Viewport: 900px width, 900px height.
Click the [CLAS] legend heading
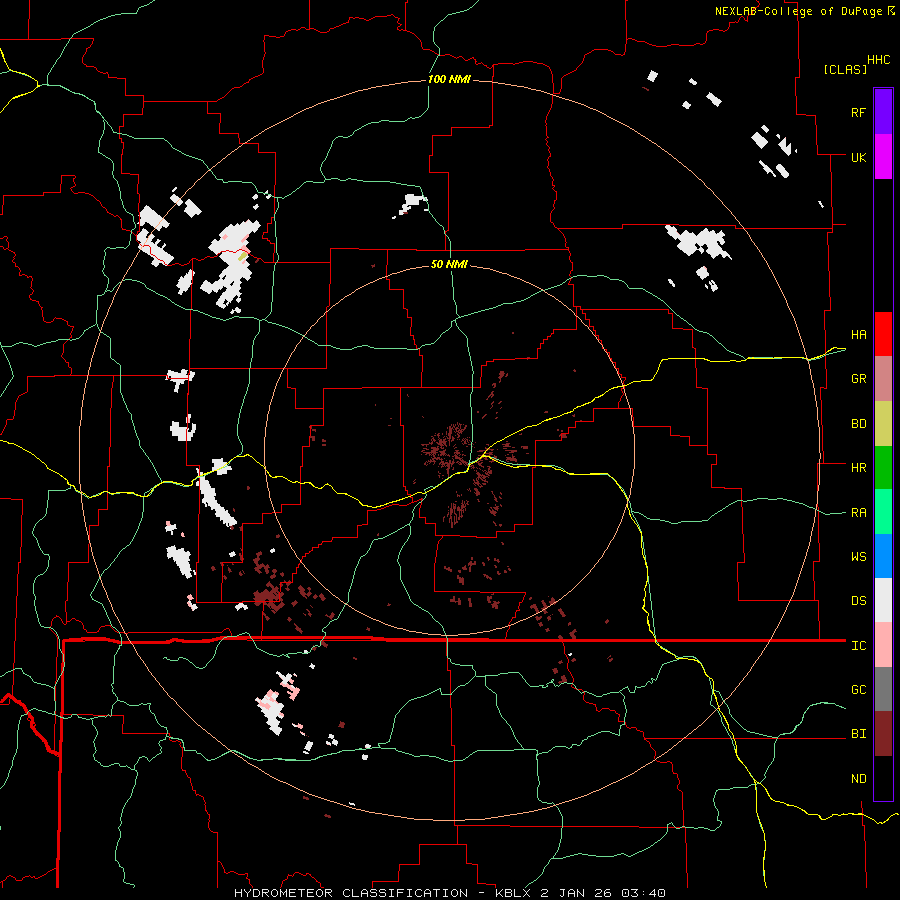(845, 69)
